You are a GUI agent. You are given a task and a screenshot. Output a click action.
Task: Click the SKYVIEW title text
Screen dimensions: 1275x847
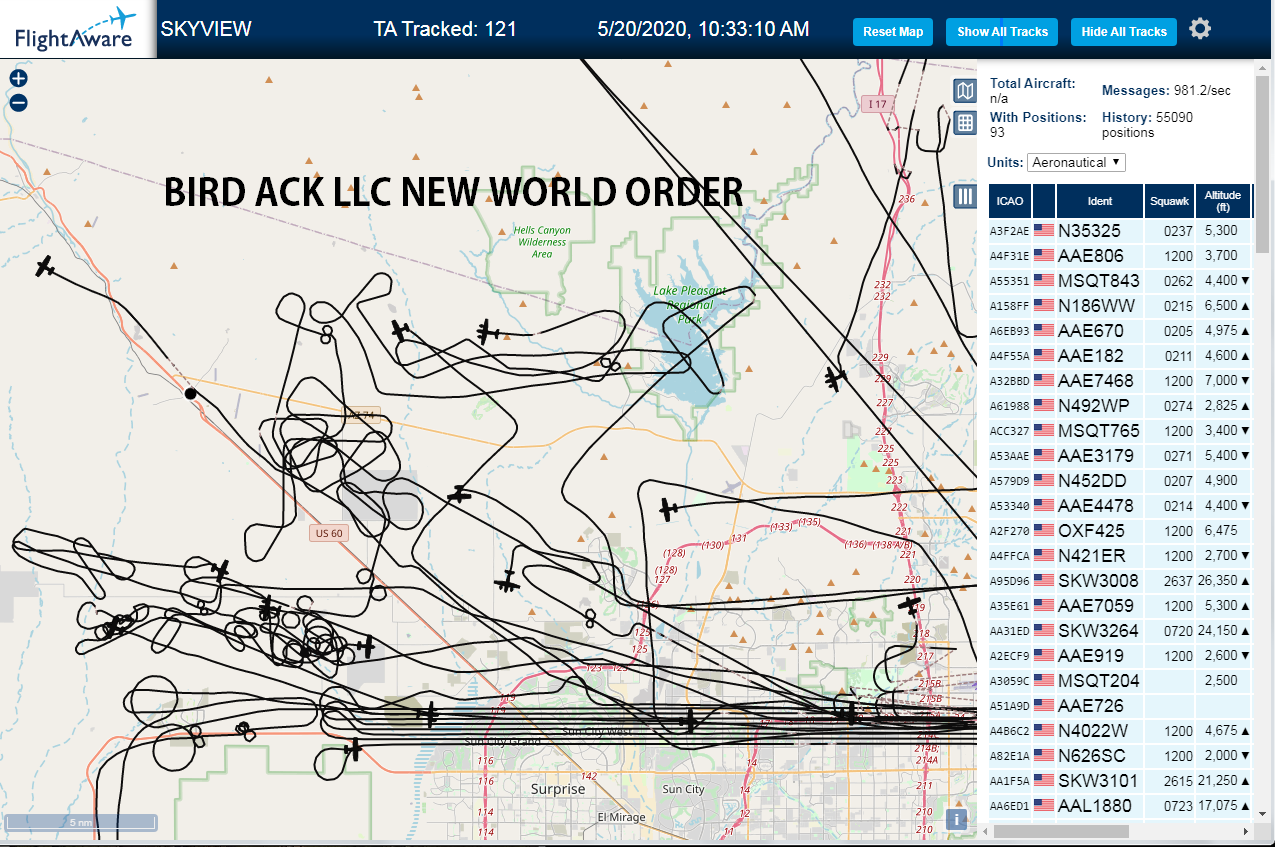coord(206,29)
